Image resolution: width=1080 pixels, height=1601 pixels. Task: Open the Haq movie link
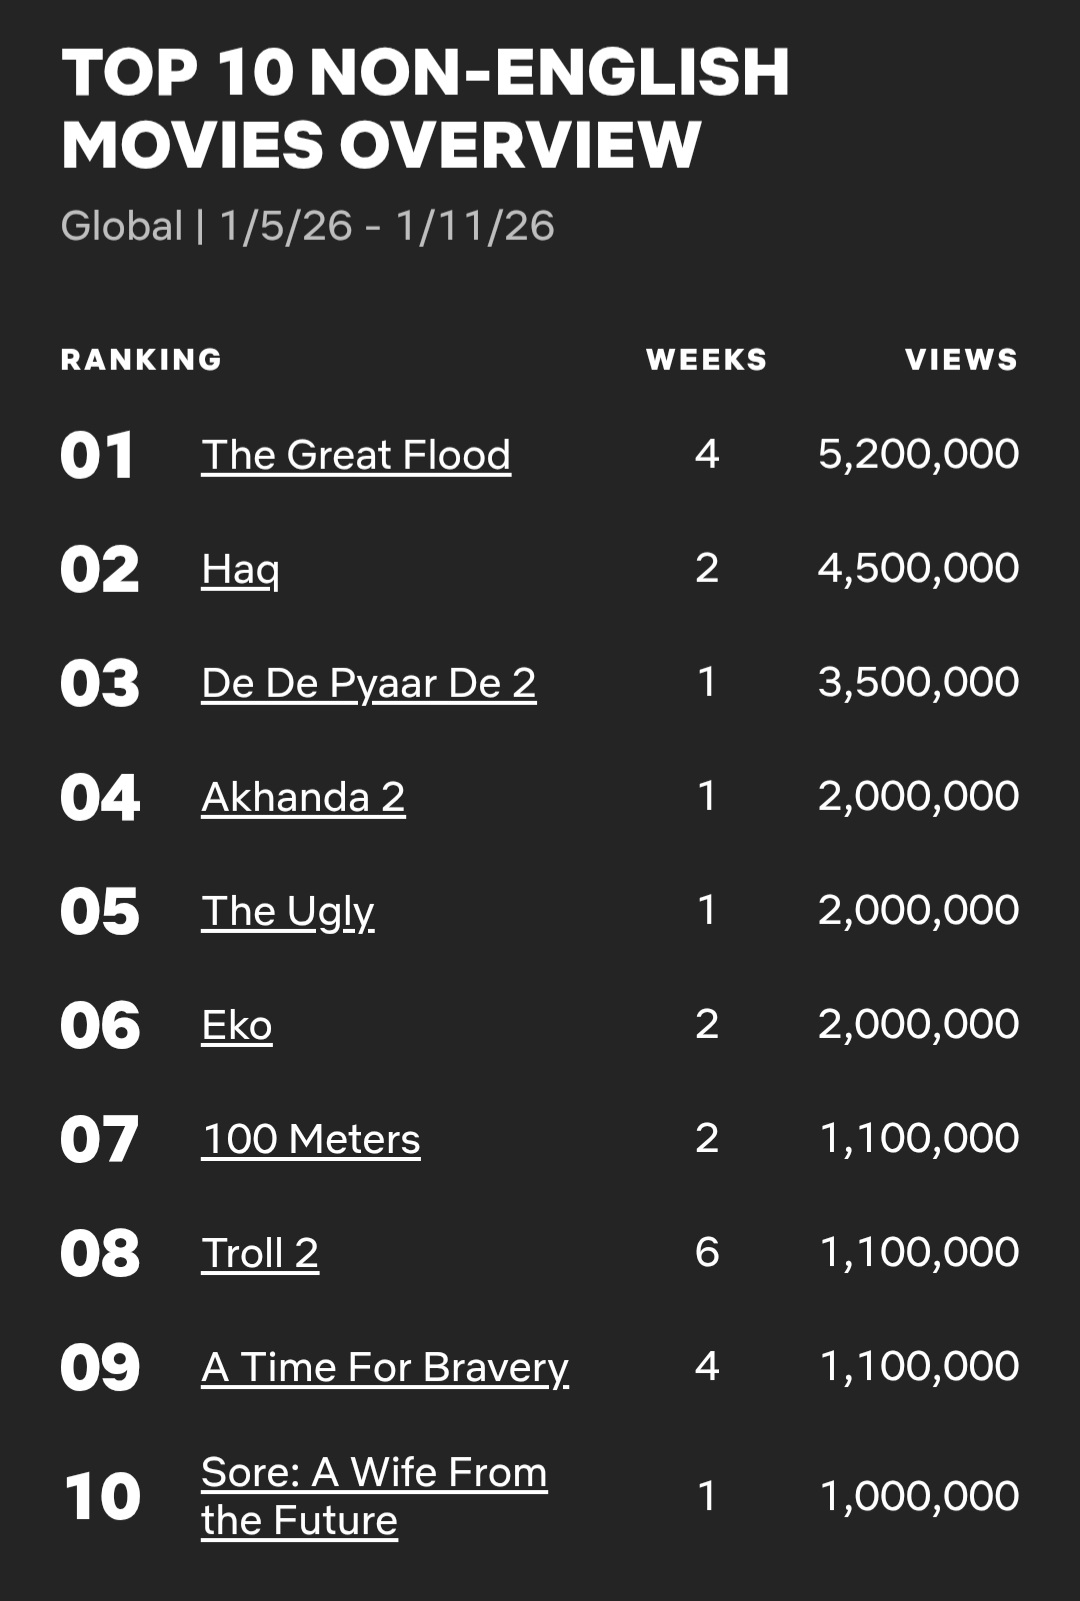240,569
